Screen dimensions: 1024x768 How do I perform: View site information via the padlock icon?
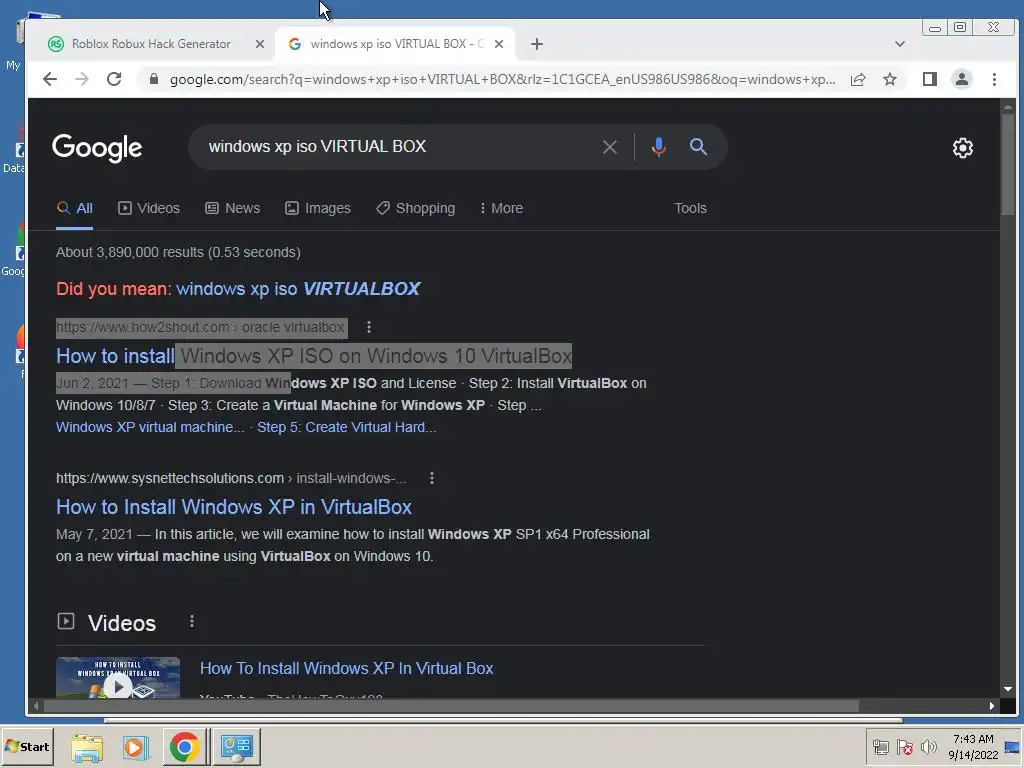pos(153,79)
